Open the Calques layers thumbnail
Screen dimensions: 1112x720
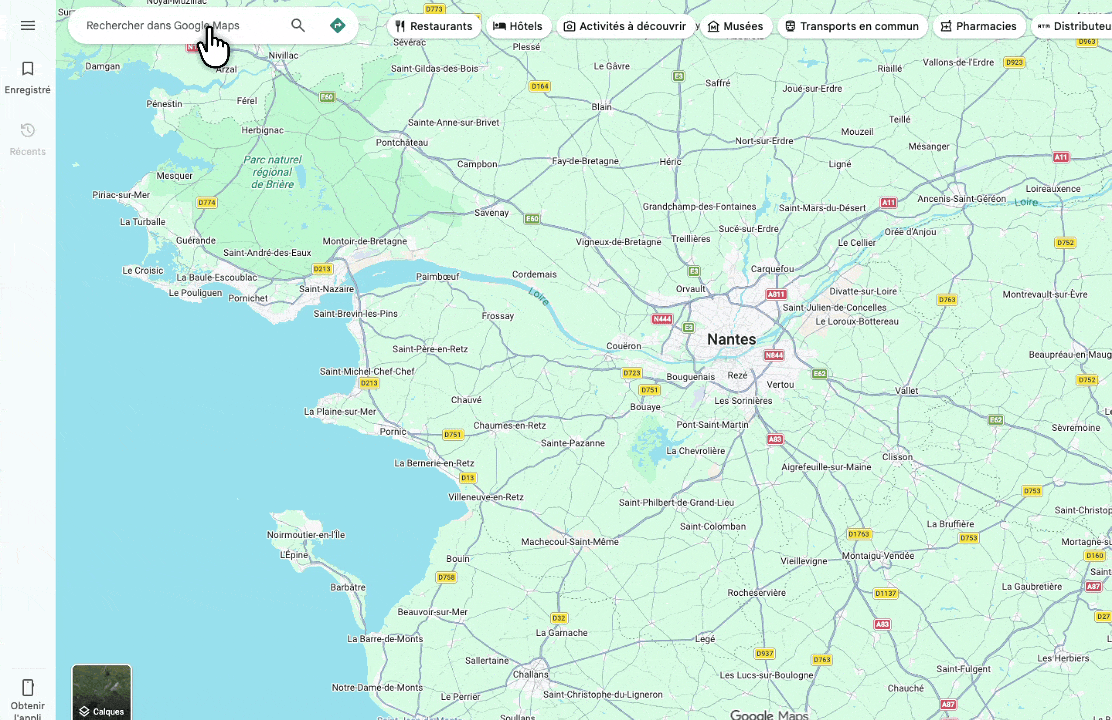(101, 692)
